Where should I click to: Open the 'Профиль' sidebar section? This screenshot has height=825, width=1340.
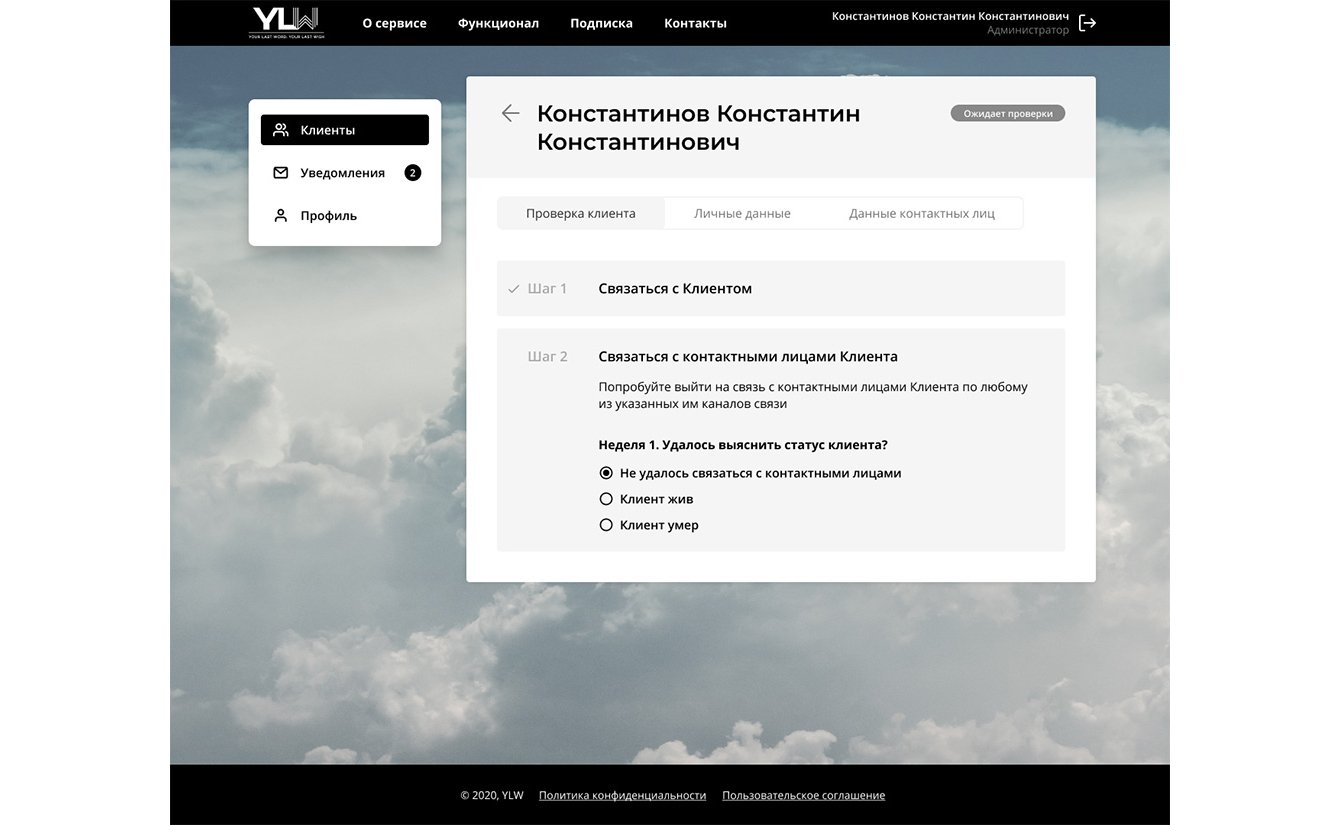[345, 215]
